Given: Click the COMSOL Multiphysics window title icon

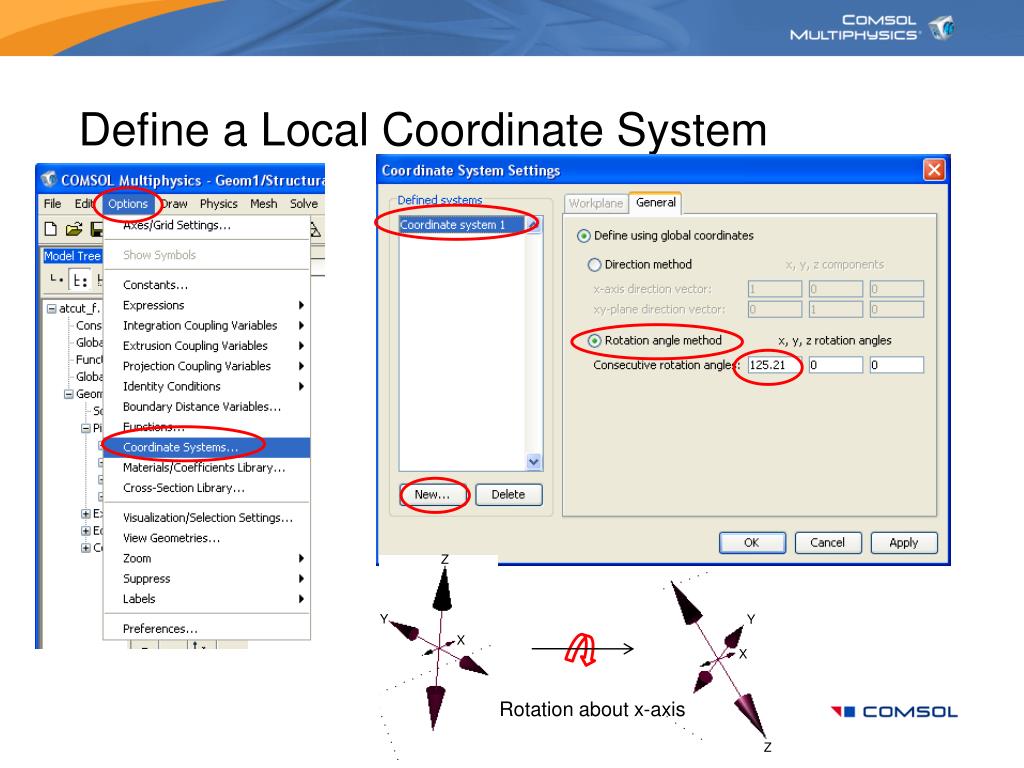Looking at the screenshot, I should tap(48, 178).
